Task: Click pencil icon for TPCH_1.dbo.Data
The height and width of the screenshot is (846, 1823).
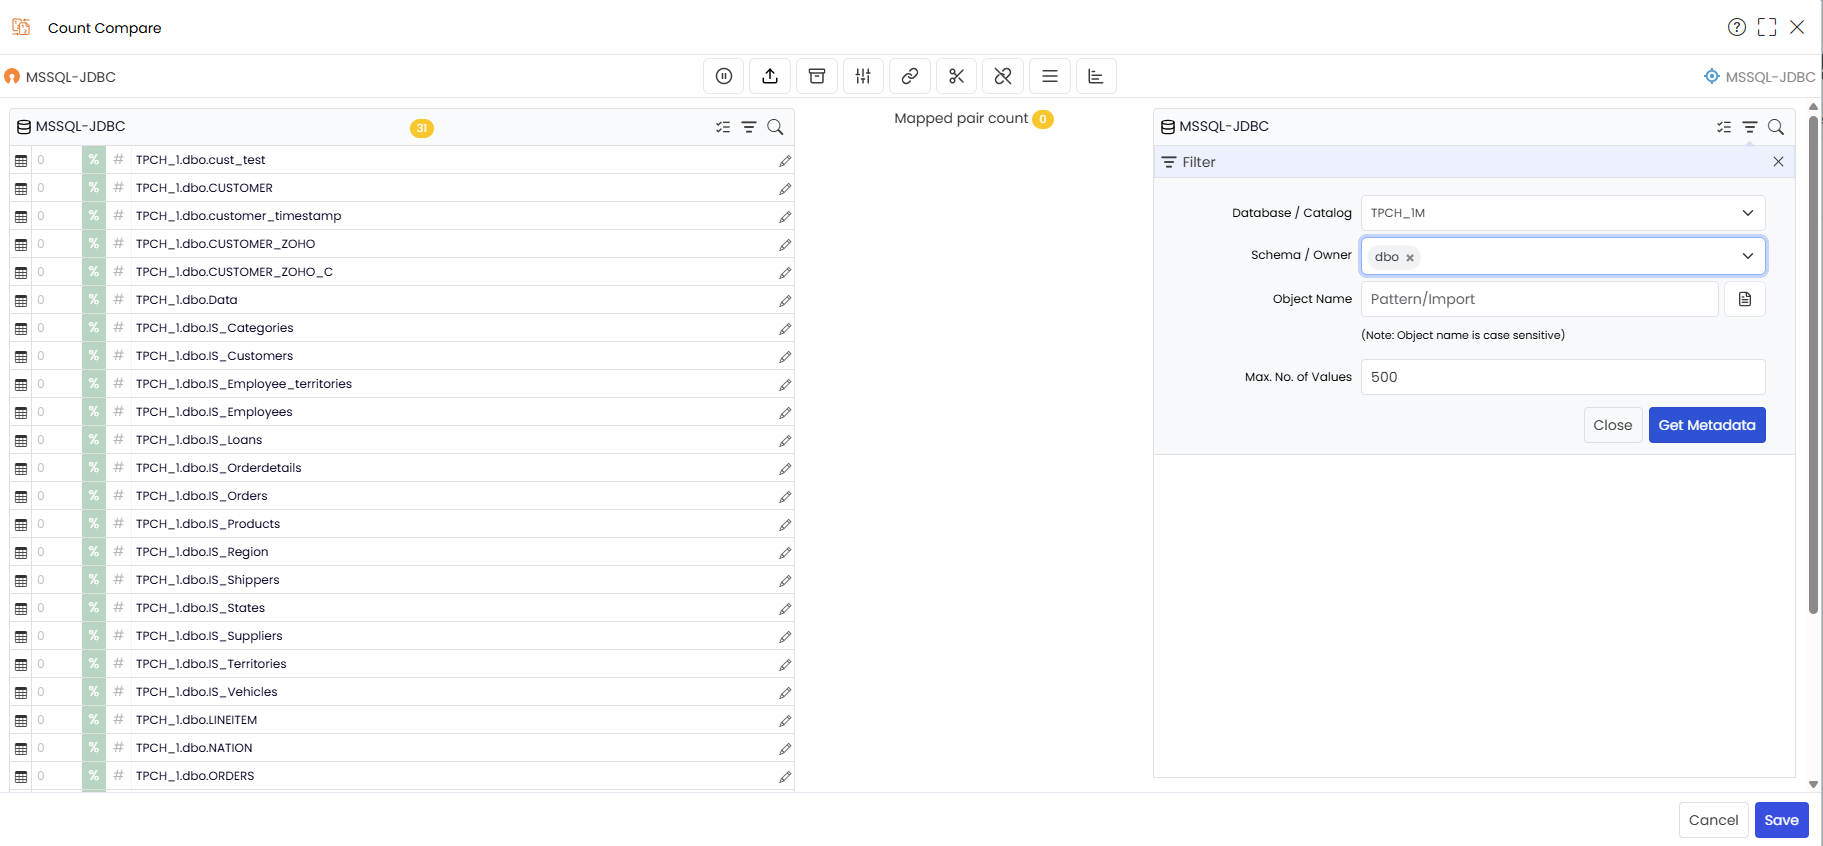Action: click(x=785, y=300)
